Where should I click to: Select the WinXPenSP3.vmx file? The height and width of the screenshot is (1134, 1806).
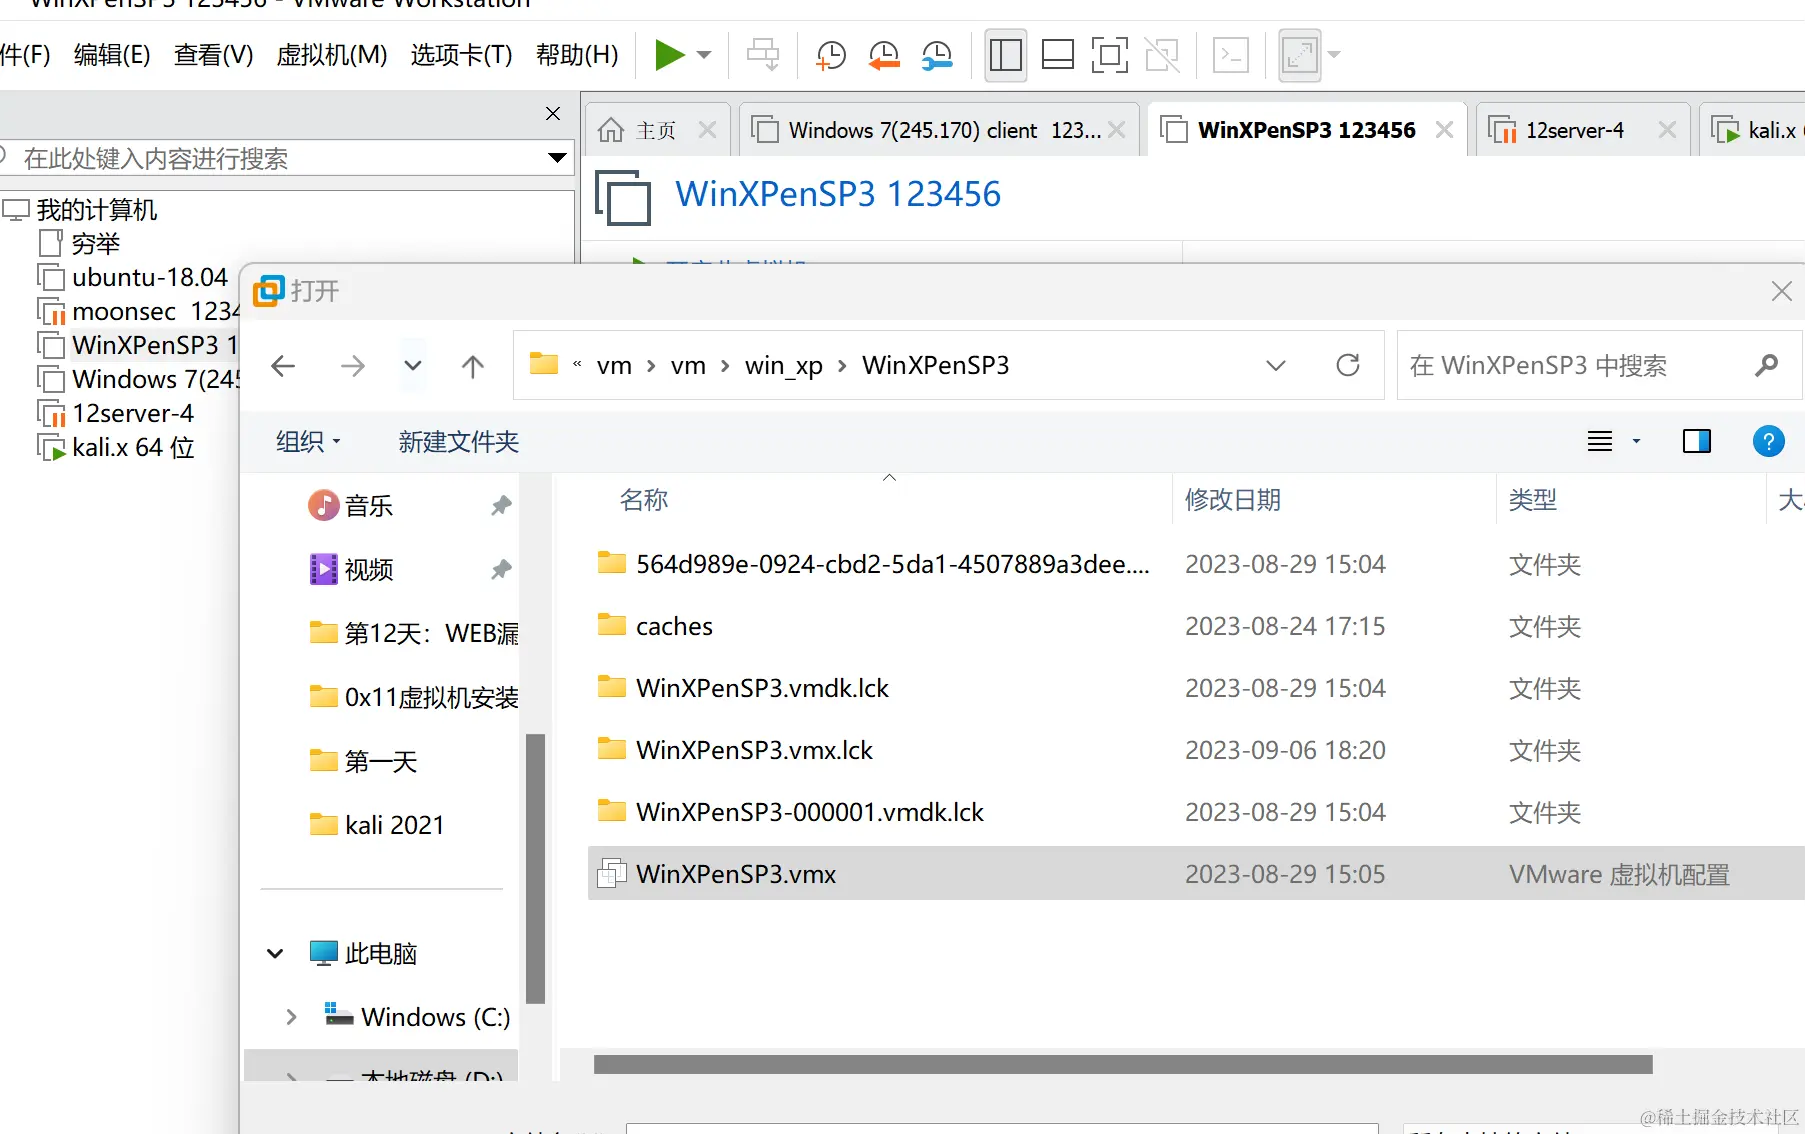tap(1196, 874)
